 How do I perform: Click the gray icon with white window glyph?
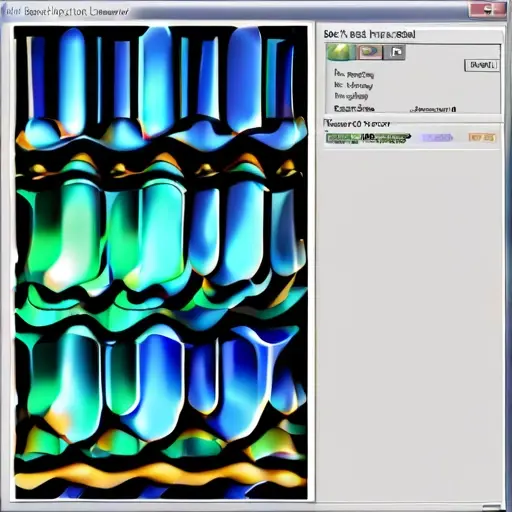click(395, 52)
